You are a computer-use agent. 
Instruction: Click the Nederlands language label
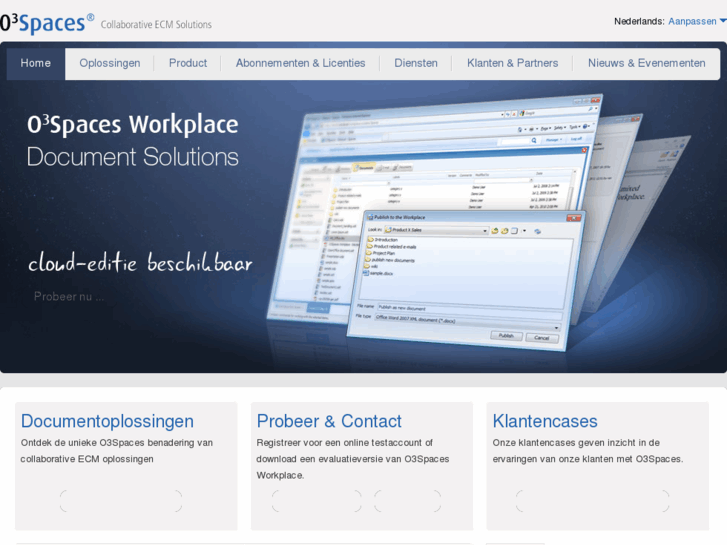(x=639, y=21)
